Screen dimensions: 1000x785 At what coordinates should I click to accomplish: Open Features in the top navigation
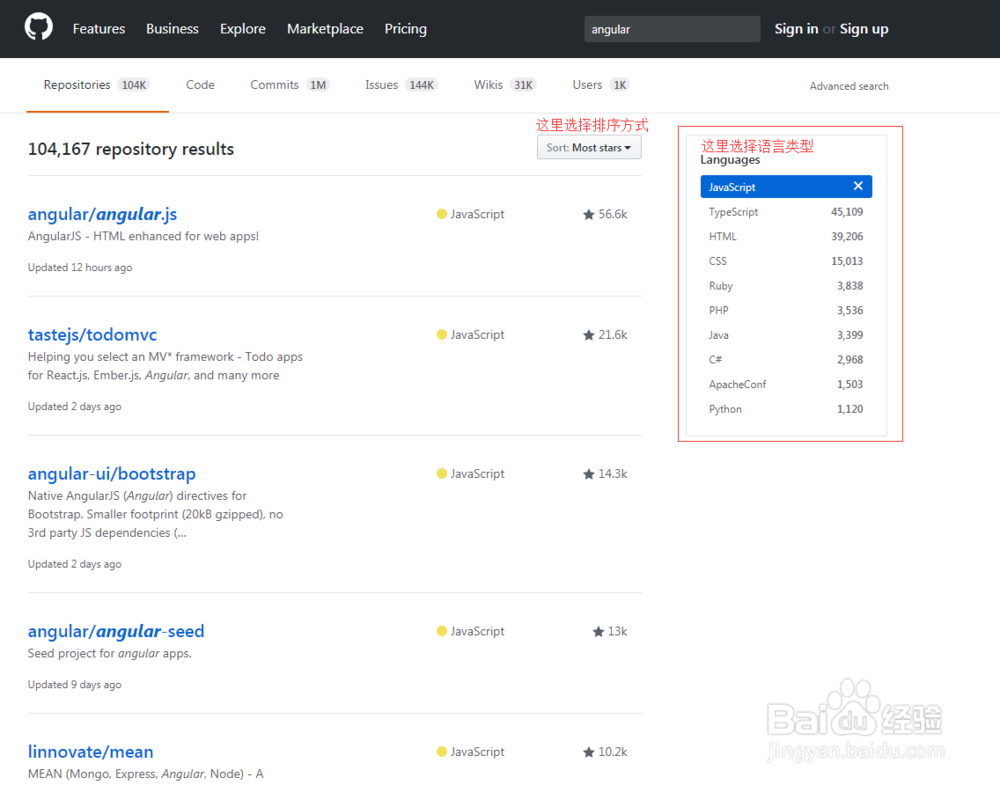99,29
